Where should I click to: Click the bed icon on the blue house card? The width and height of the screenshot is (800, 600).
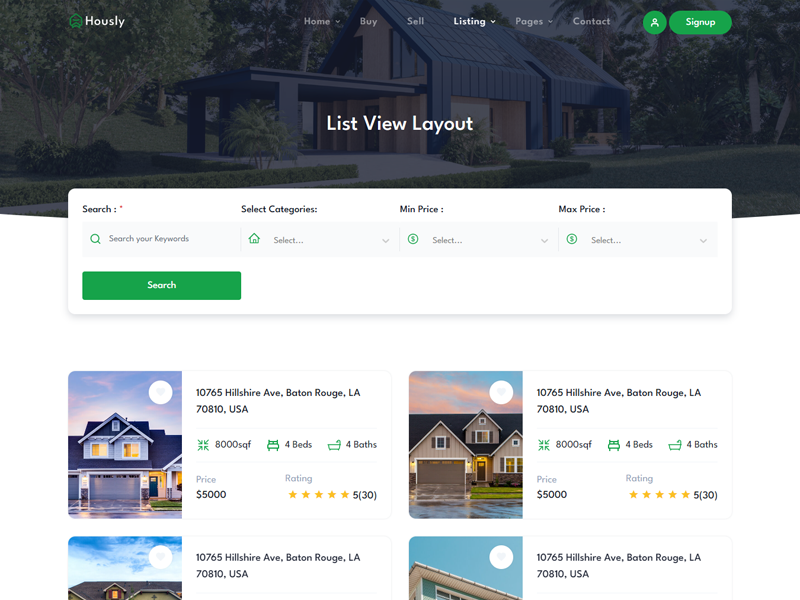(273, 445)
